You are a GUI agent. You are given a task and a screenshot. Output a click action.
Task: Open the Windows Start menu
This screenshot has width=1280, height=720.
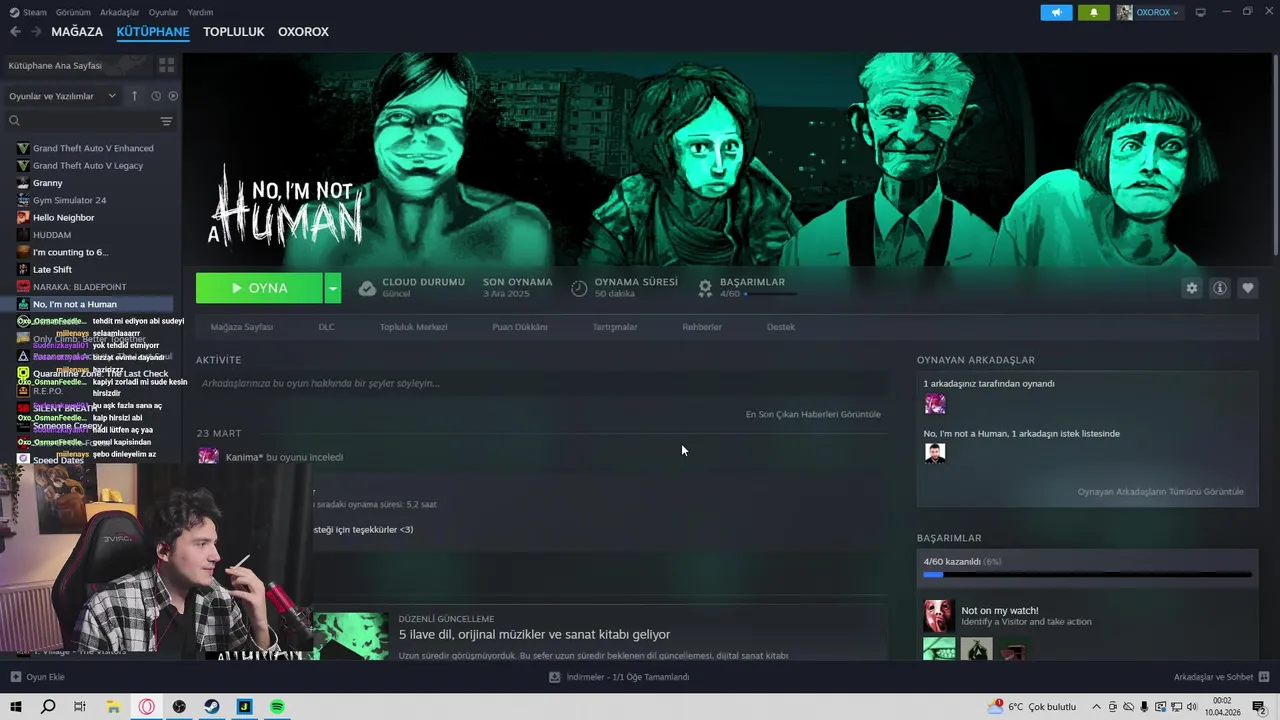pos(15,707)
